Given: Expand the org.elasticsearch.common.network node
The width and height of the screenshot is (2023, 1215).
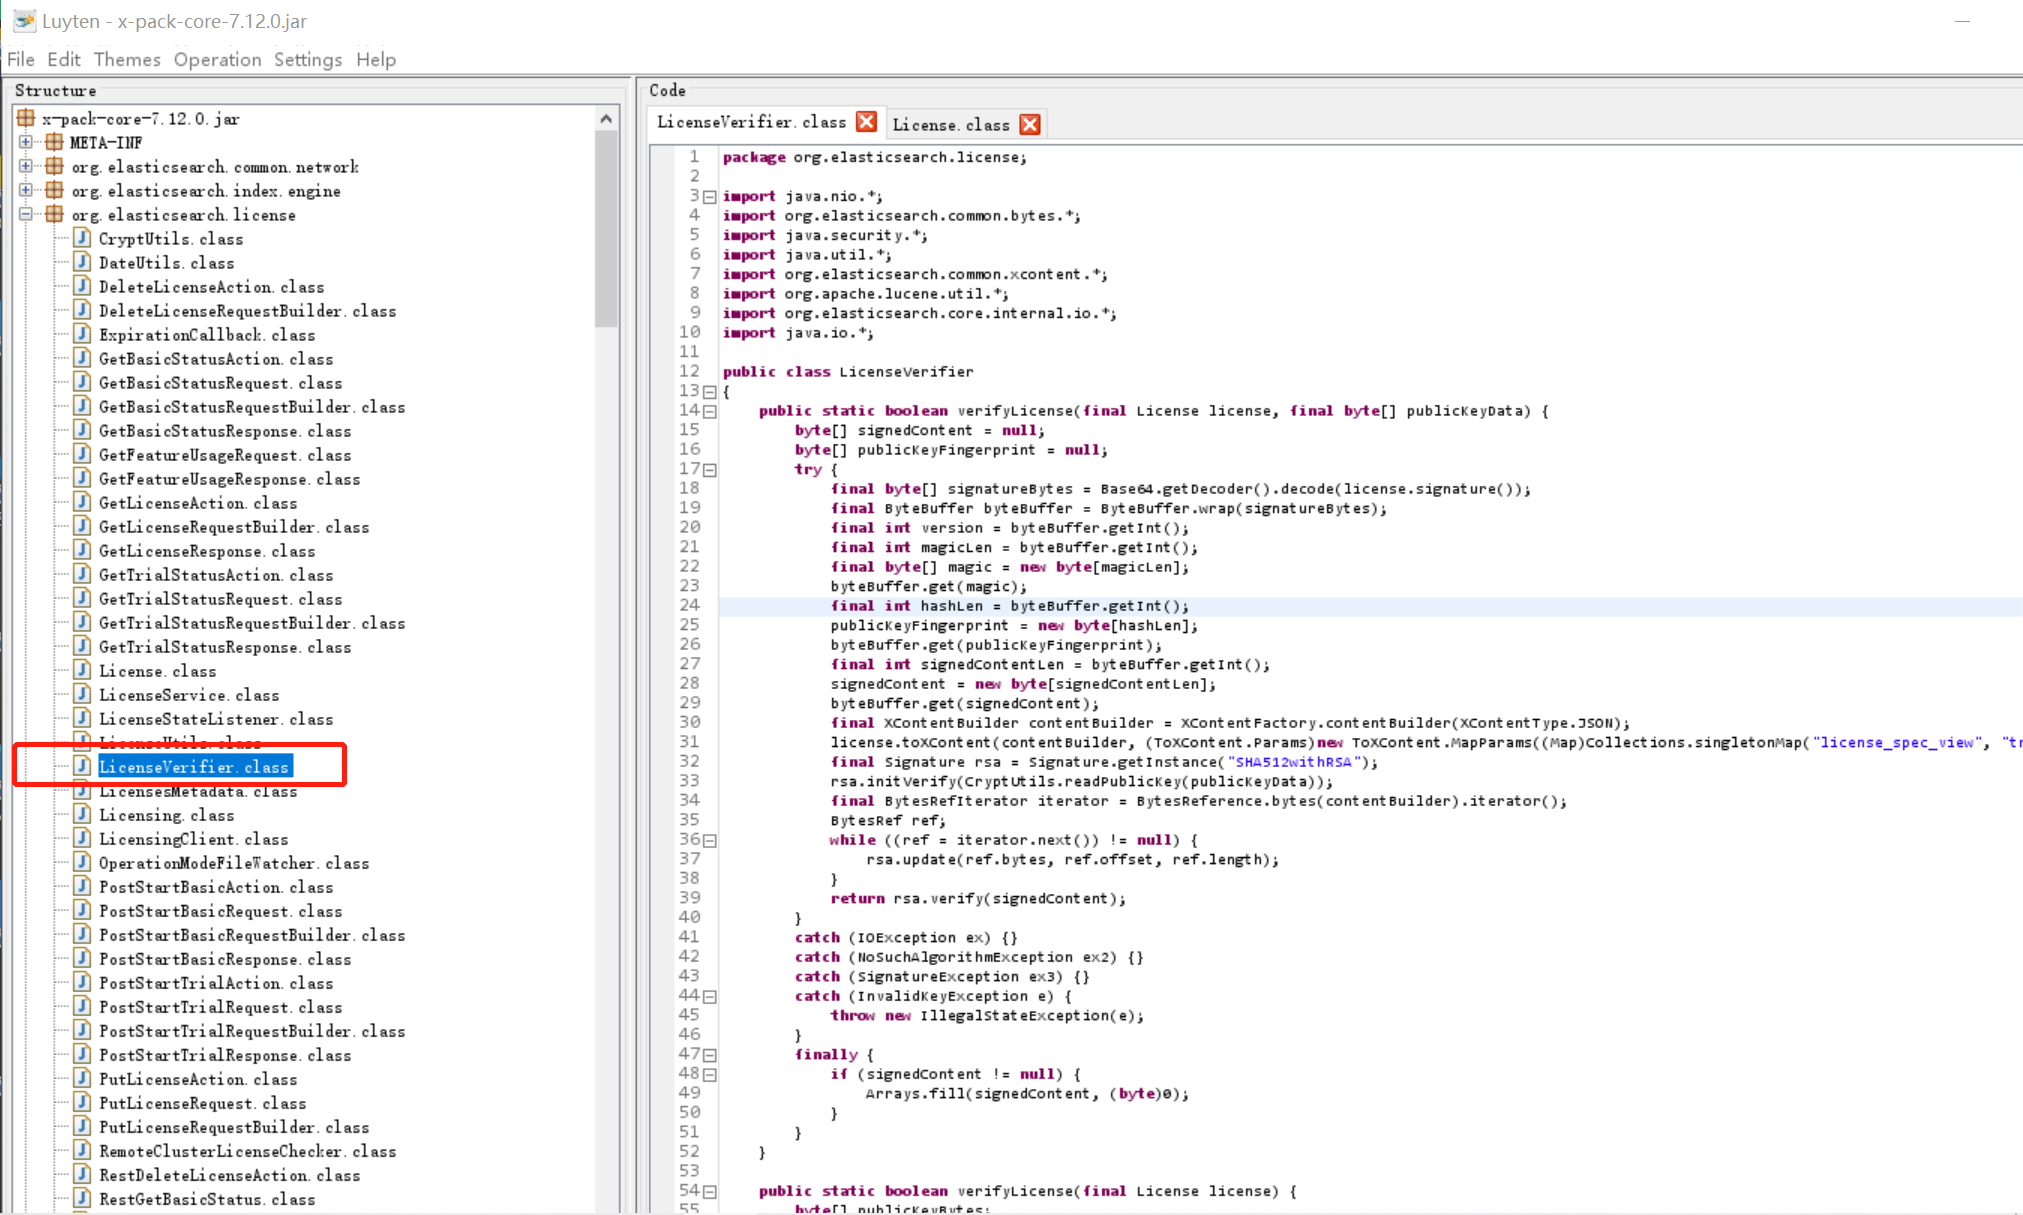Looking at the screenshot, I should click(26, 166).
